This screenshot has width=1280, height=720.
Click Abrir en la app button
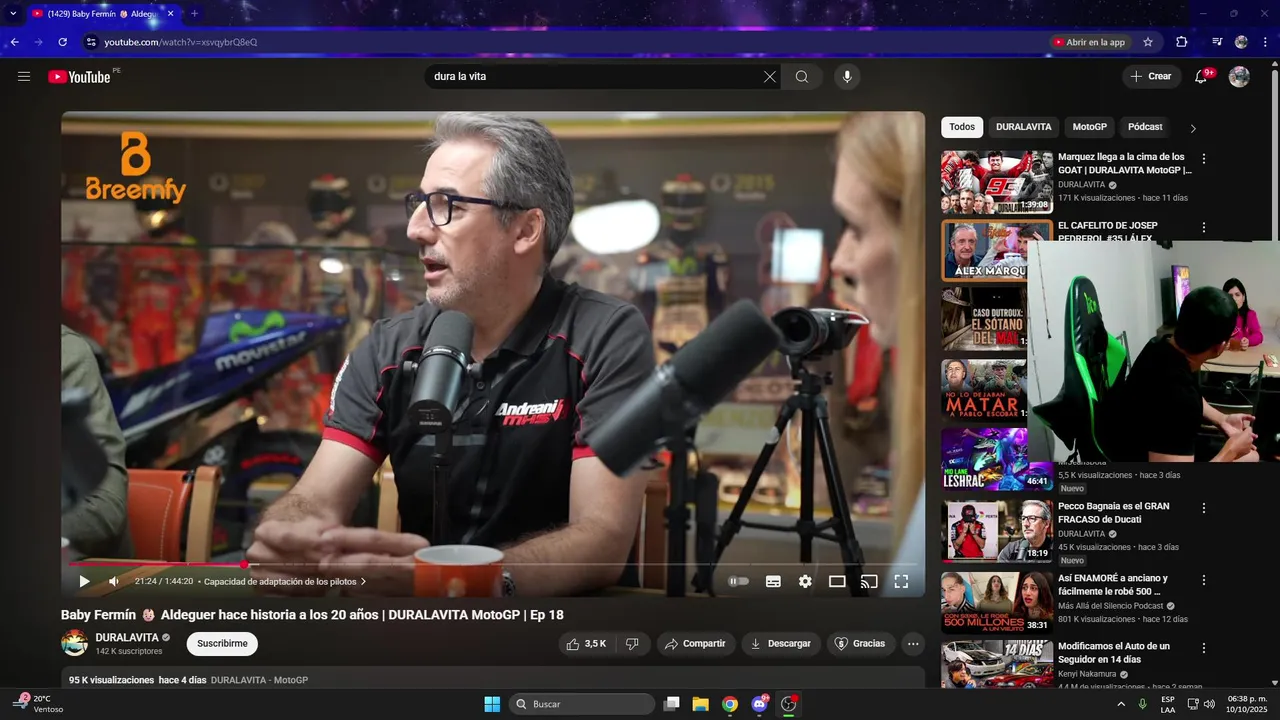click(1090, 42)
